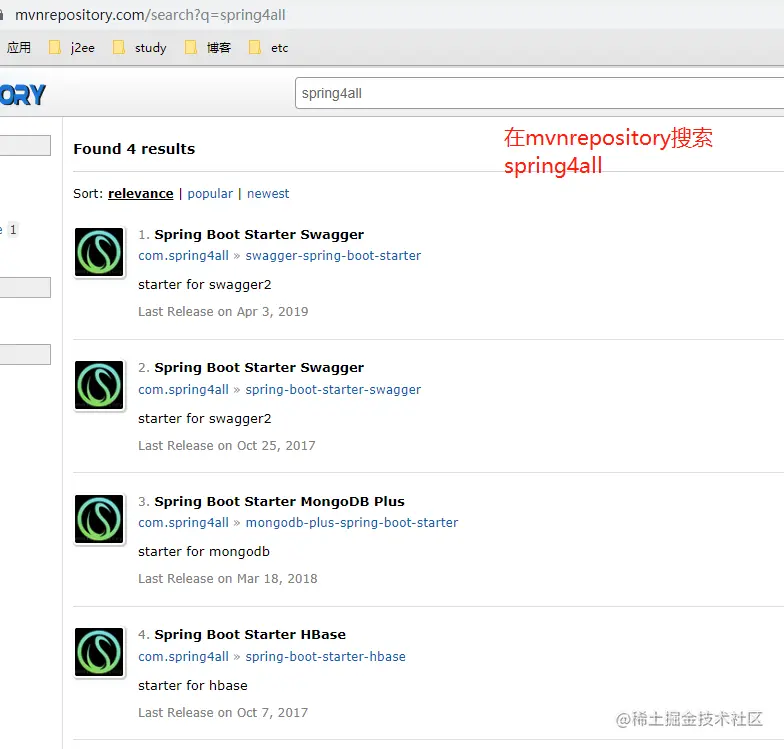
Task: Sort results by newest
Action: [x=268, y=194]
